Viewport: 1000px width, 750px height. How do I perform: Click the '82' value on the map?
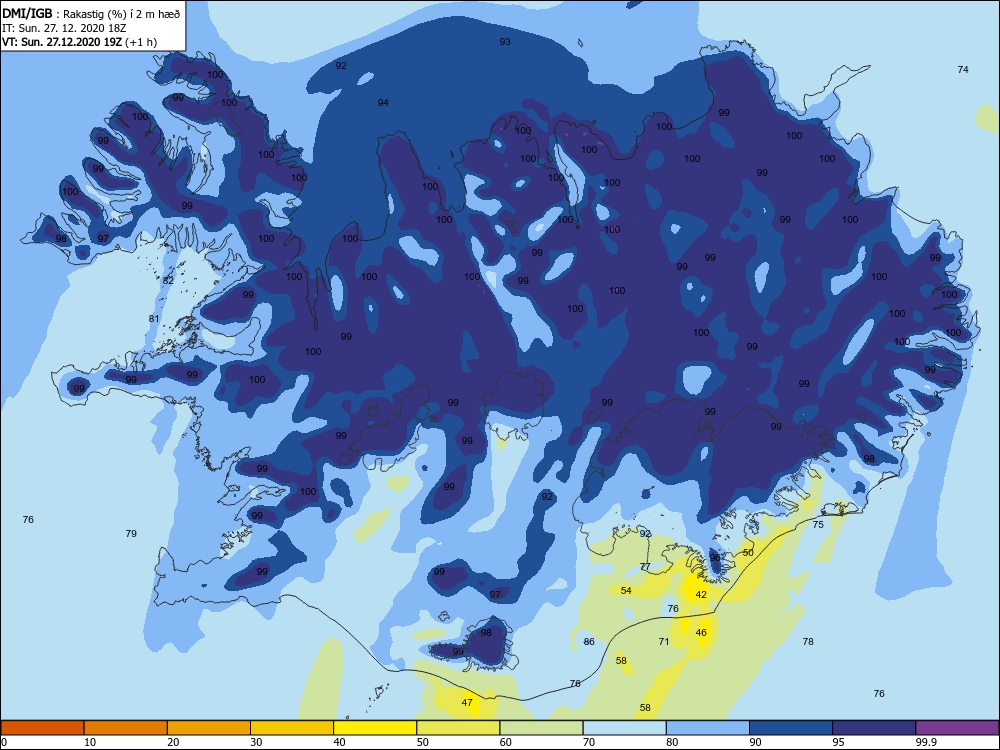168,281
